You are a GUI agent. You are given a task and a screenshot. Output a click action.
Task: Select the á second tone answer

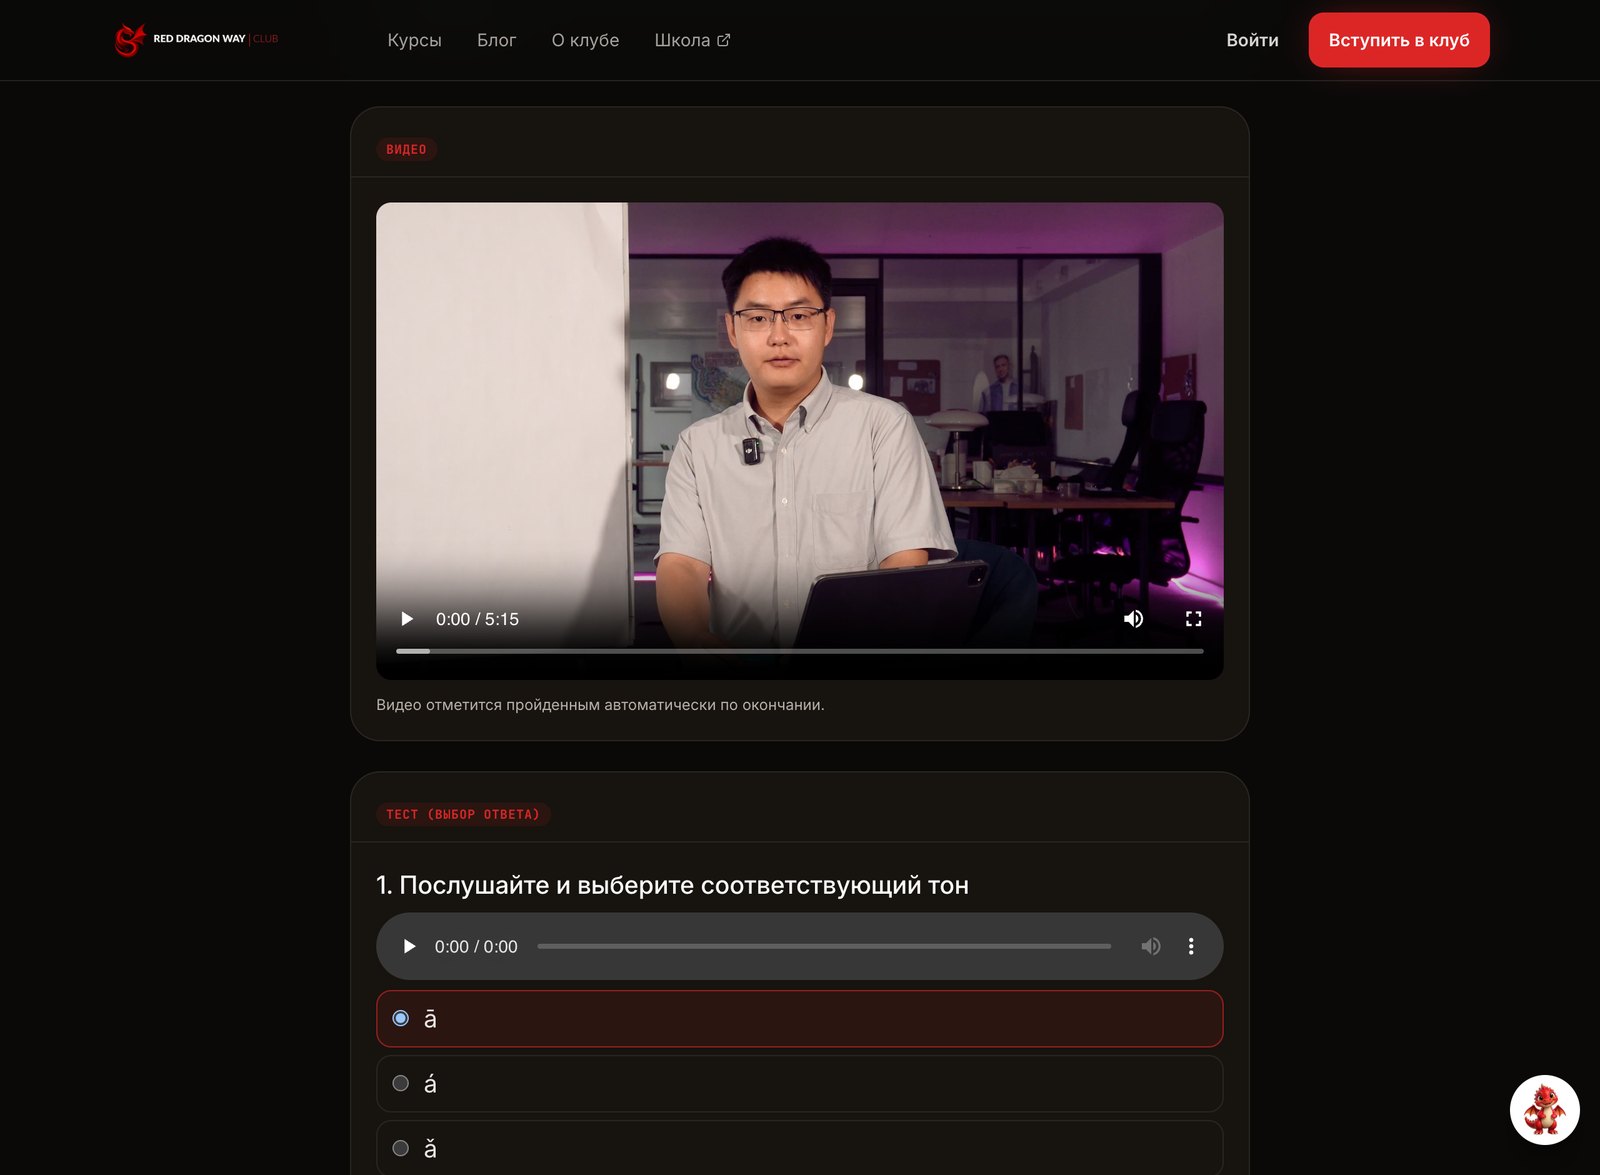point(799,1084)
